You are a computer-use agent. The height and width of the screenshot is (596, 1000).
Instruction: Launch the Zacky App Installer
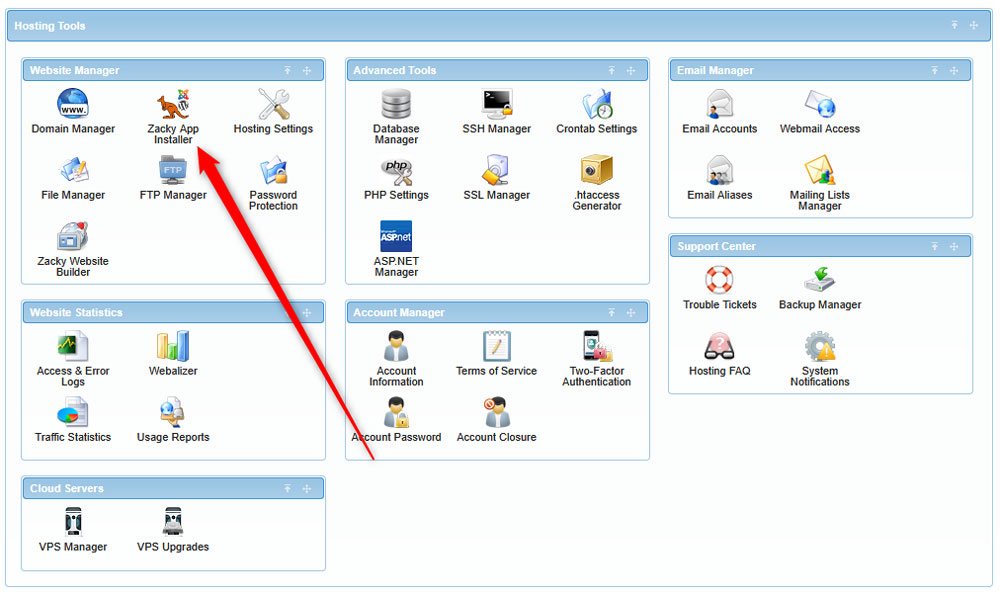point(172,110)
